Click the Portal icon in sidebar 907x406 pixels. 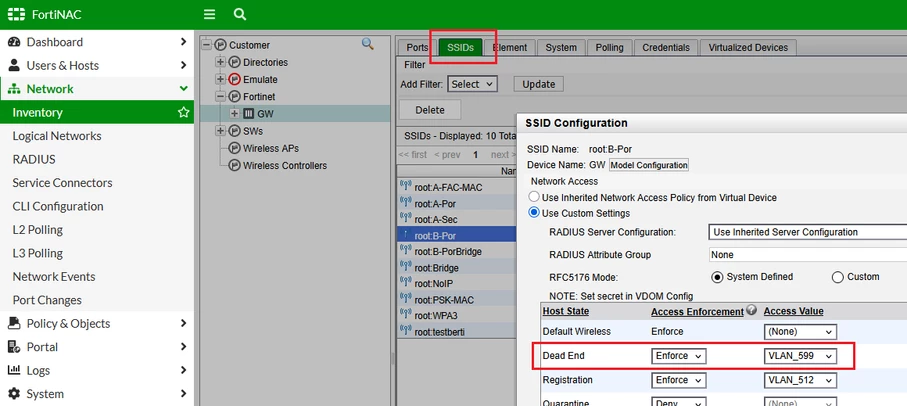tap(14, 347)
